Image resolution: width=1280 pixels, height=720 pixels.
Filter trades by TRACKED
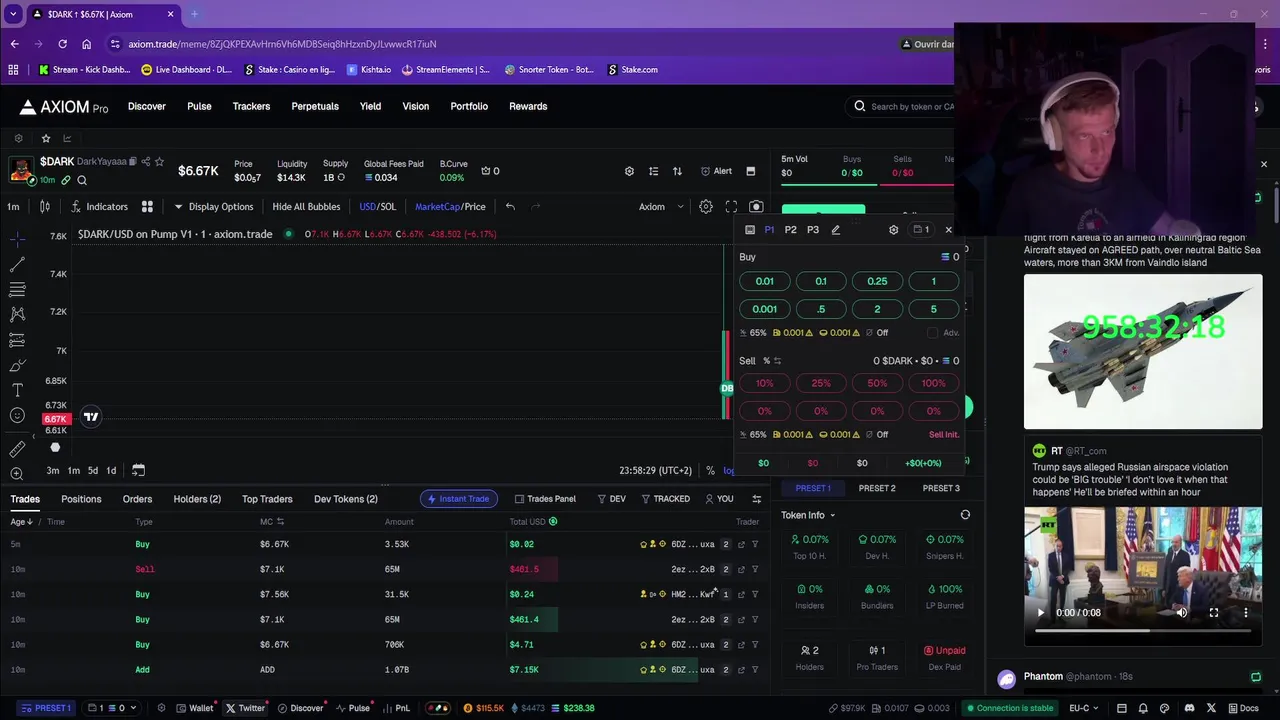coord(665,499)
